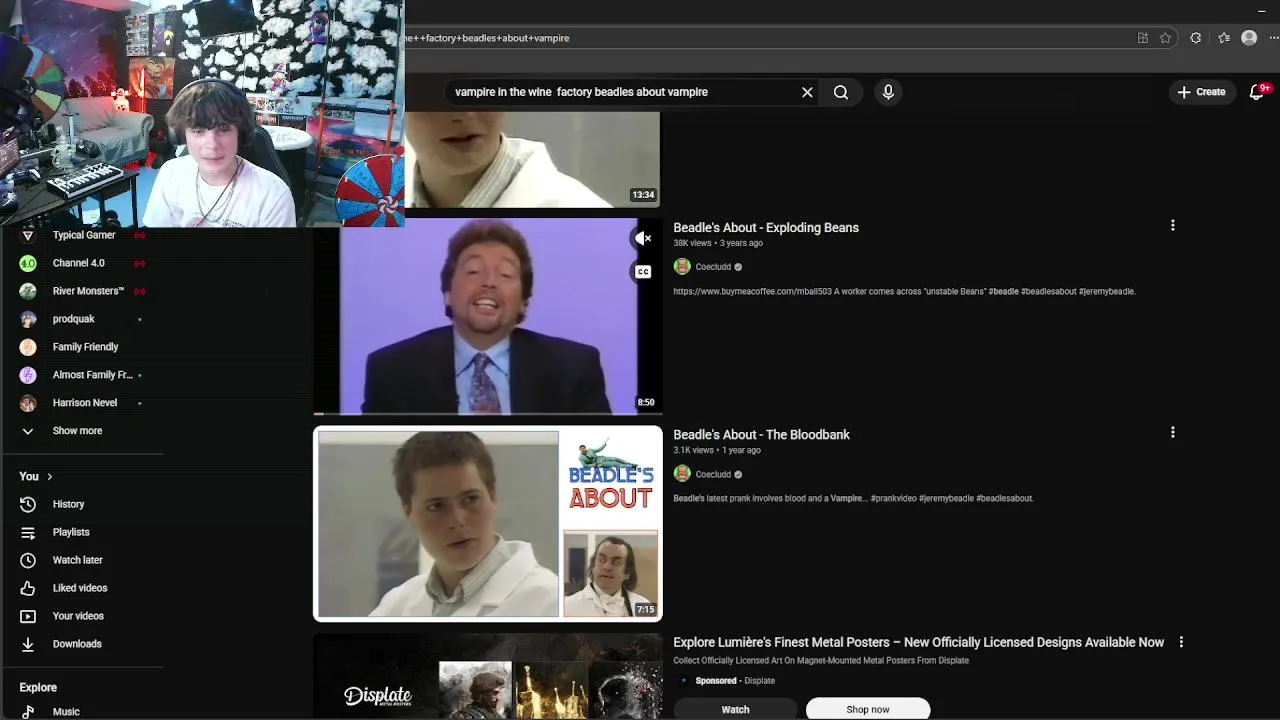
Task: Open the Exploding Beans three-dot options menu
Action: (x=1173, y=226)
